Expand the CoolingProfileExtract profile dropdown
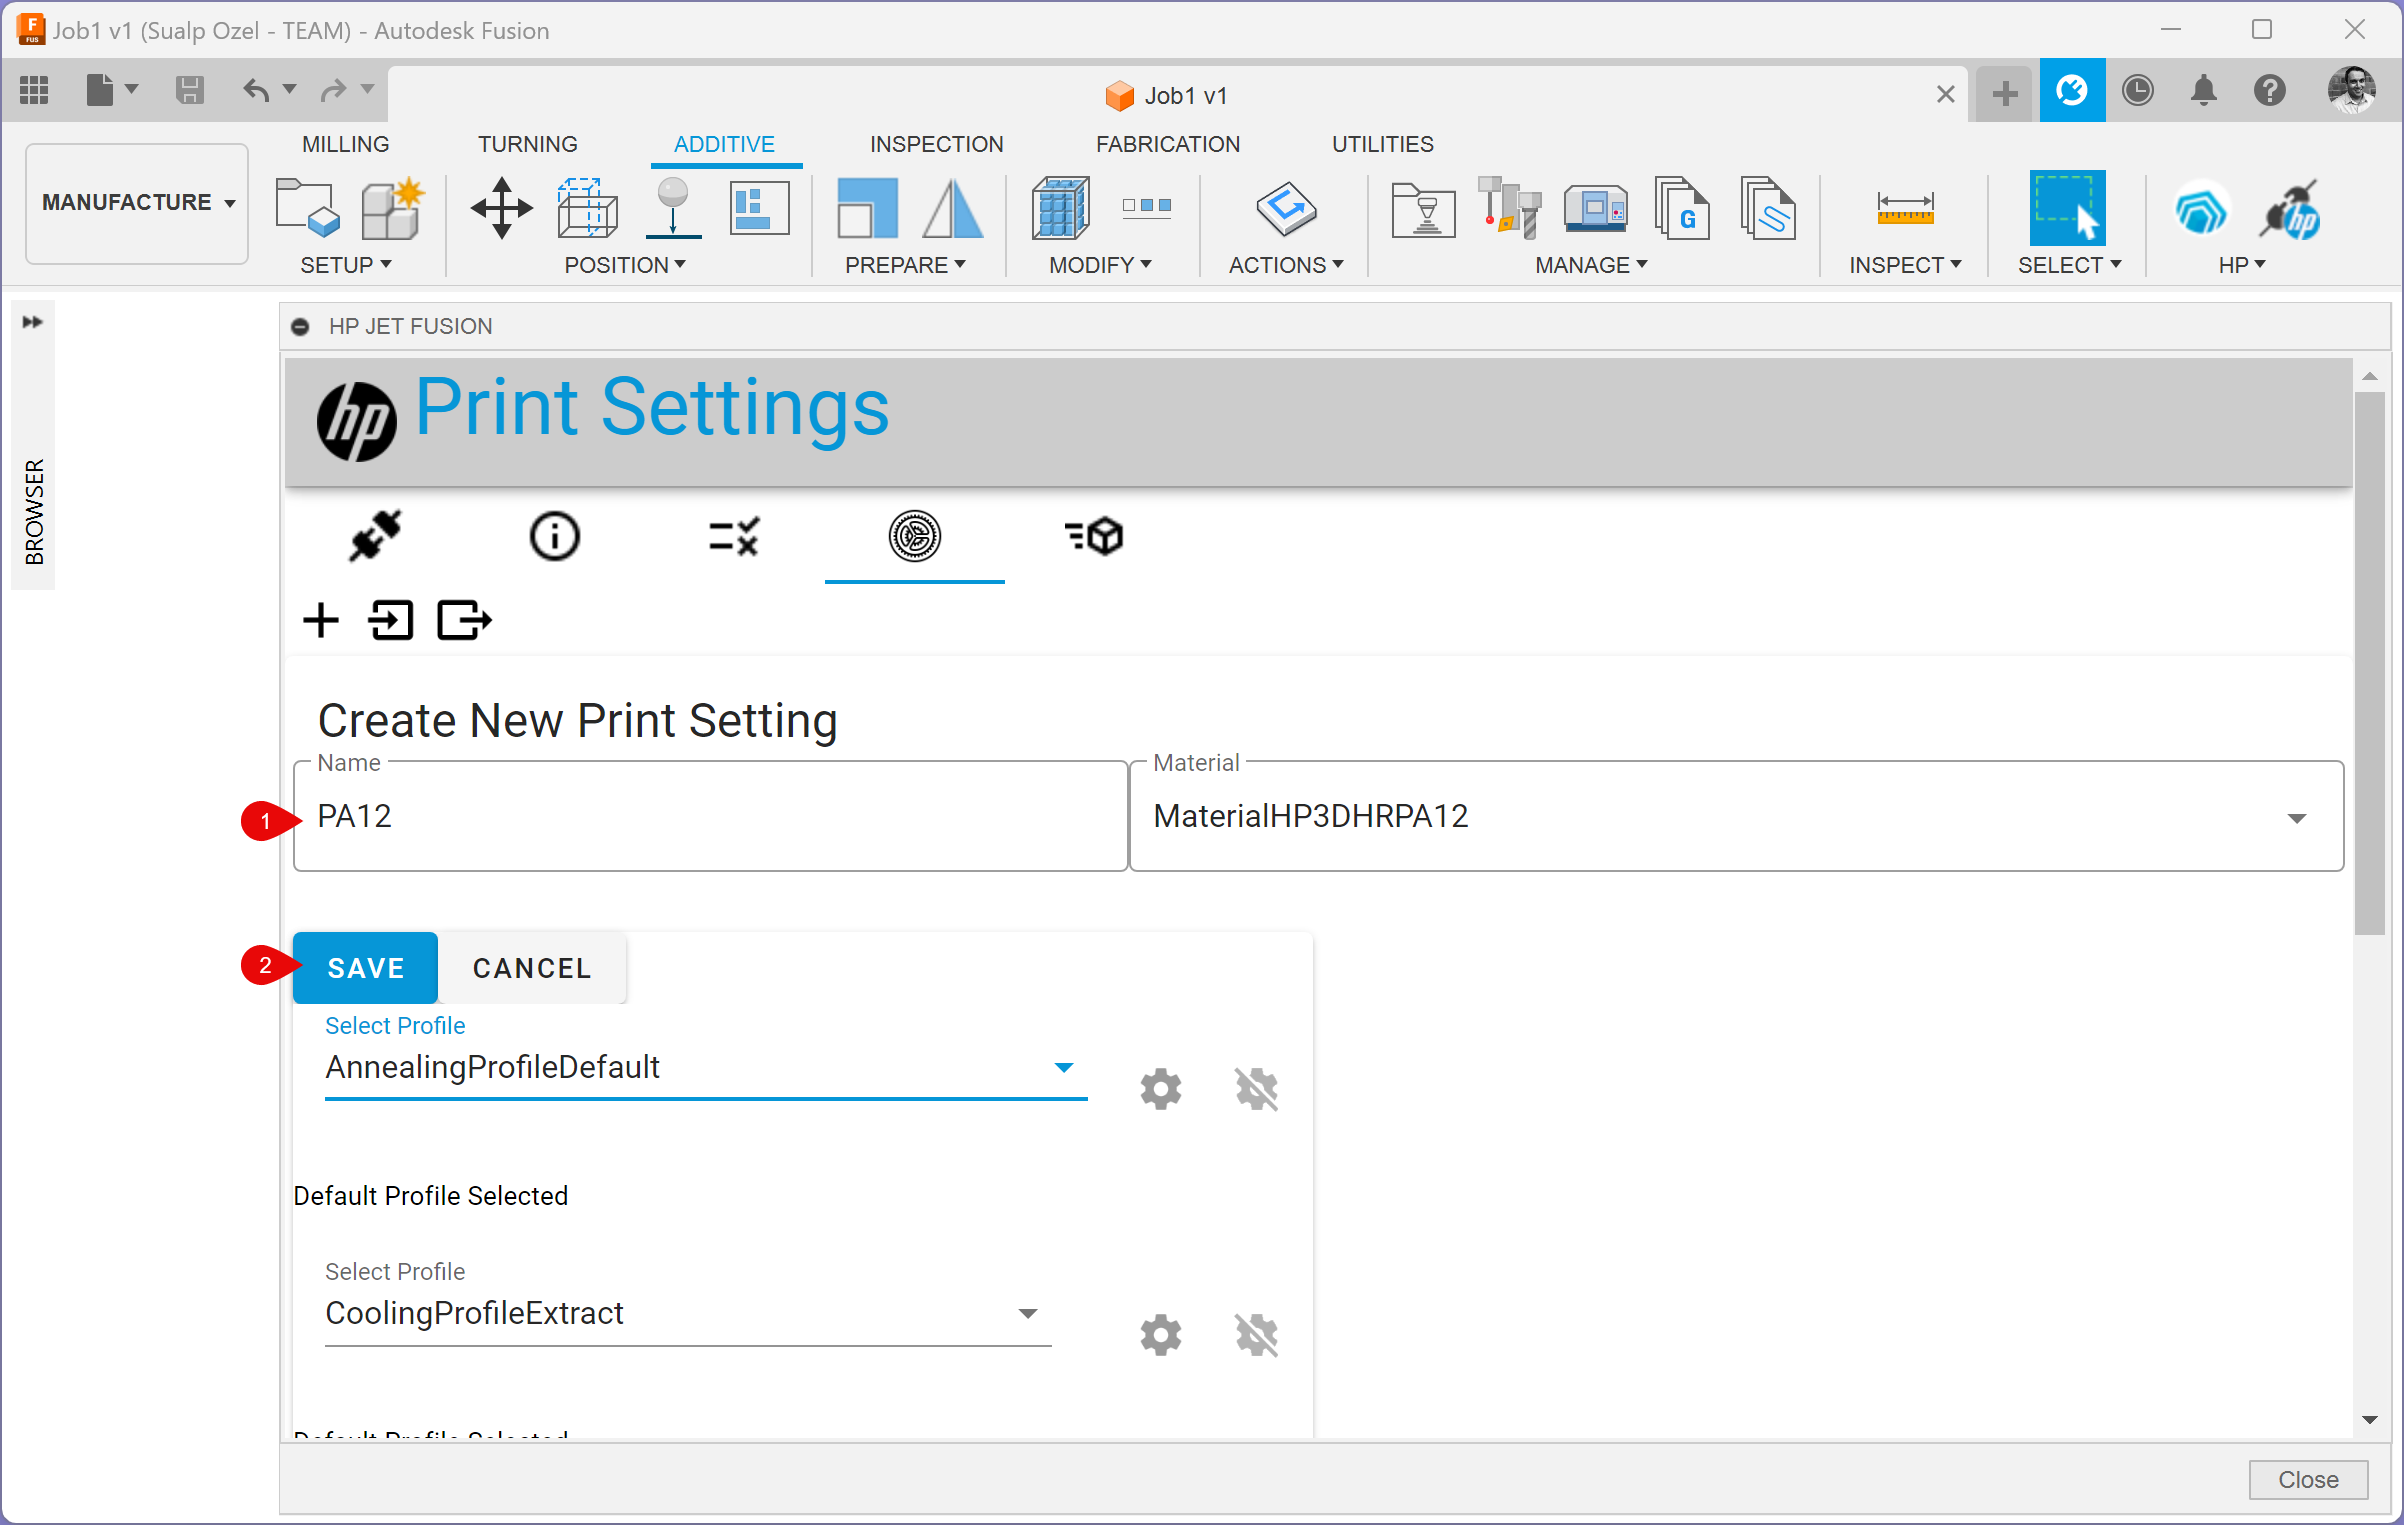Image resolution: width=2404 pixels, height=1525 pixels. point(1027,1313)
